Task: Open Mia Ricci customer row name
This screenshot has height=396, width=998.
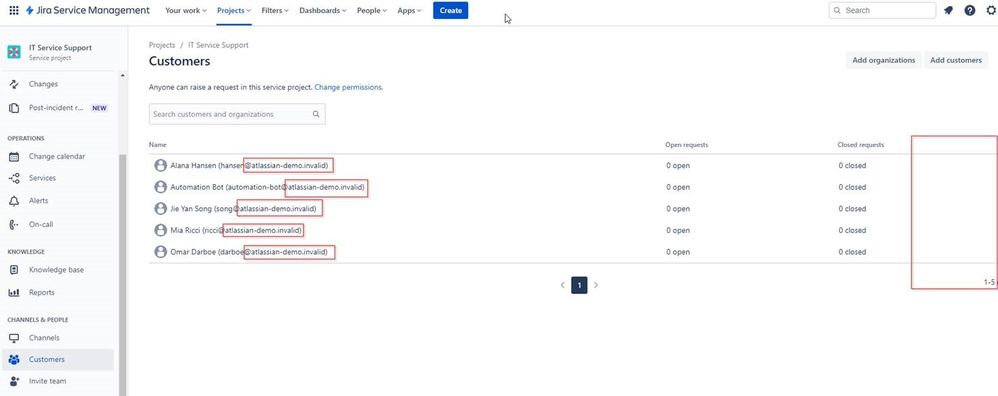Action: click(235, 230)
